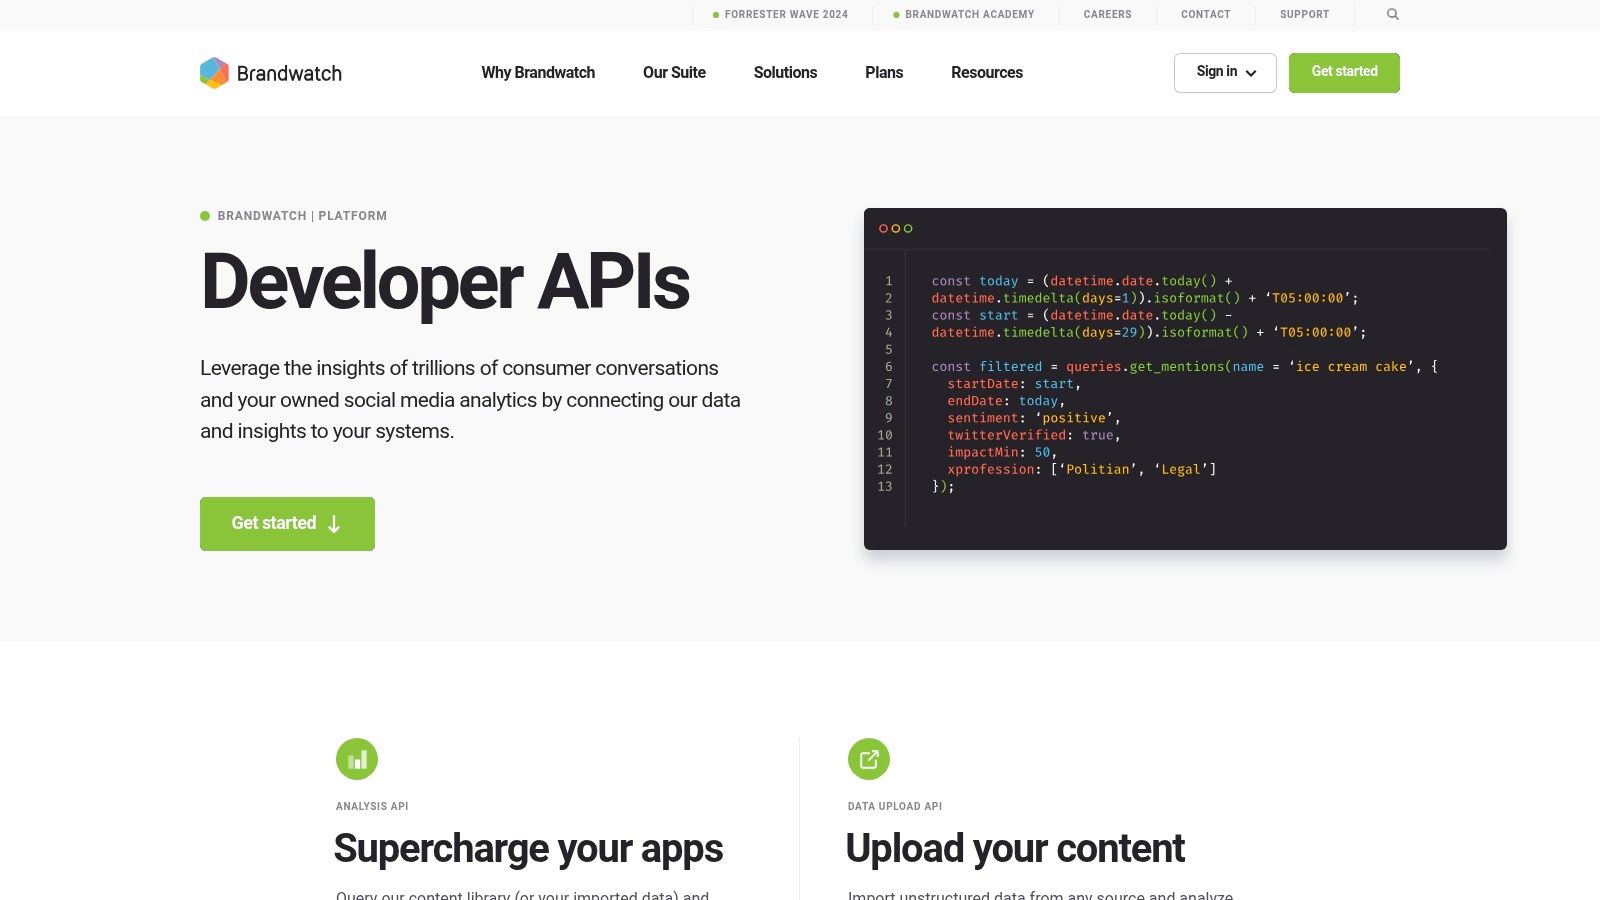Click the green dot in code window
The image size is (1600, 900).
[x=908, y=229]
